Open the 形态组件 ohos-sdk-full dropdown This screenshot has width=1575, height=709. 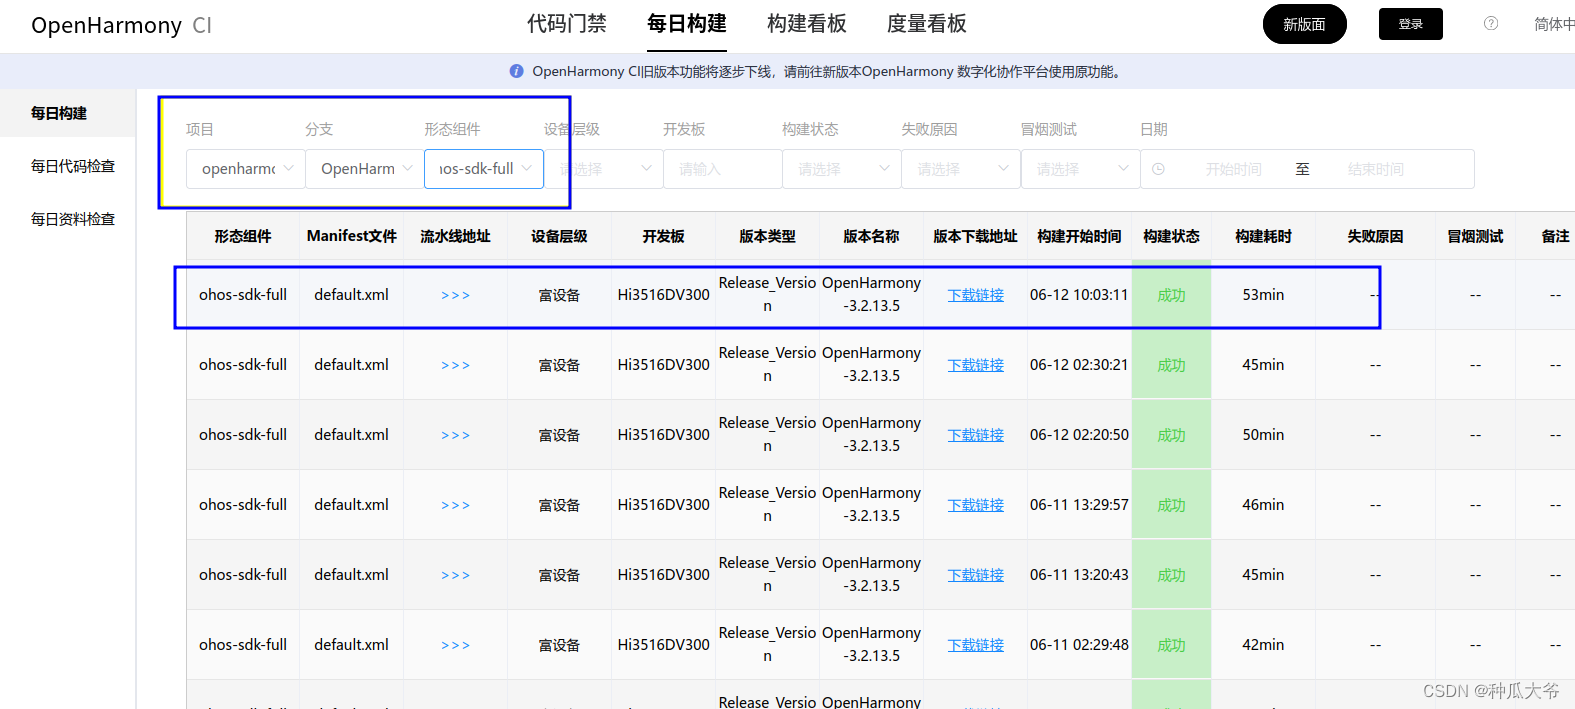click(x=484, y=169)
